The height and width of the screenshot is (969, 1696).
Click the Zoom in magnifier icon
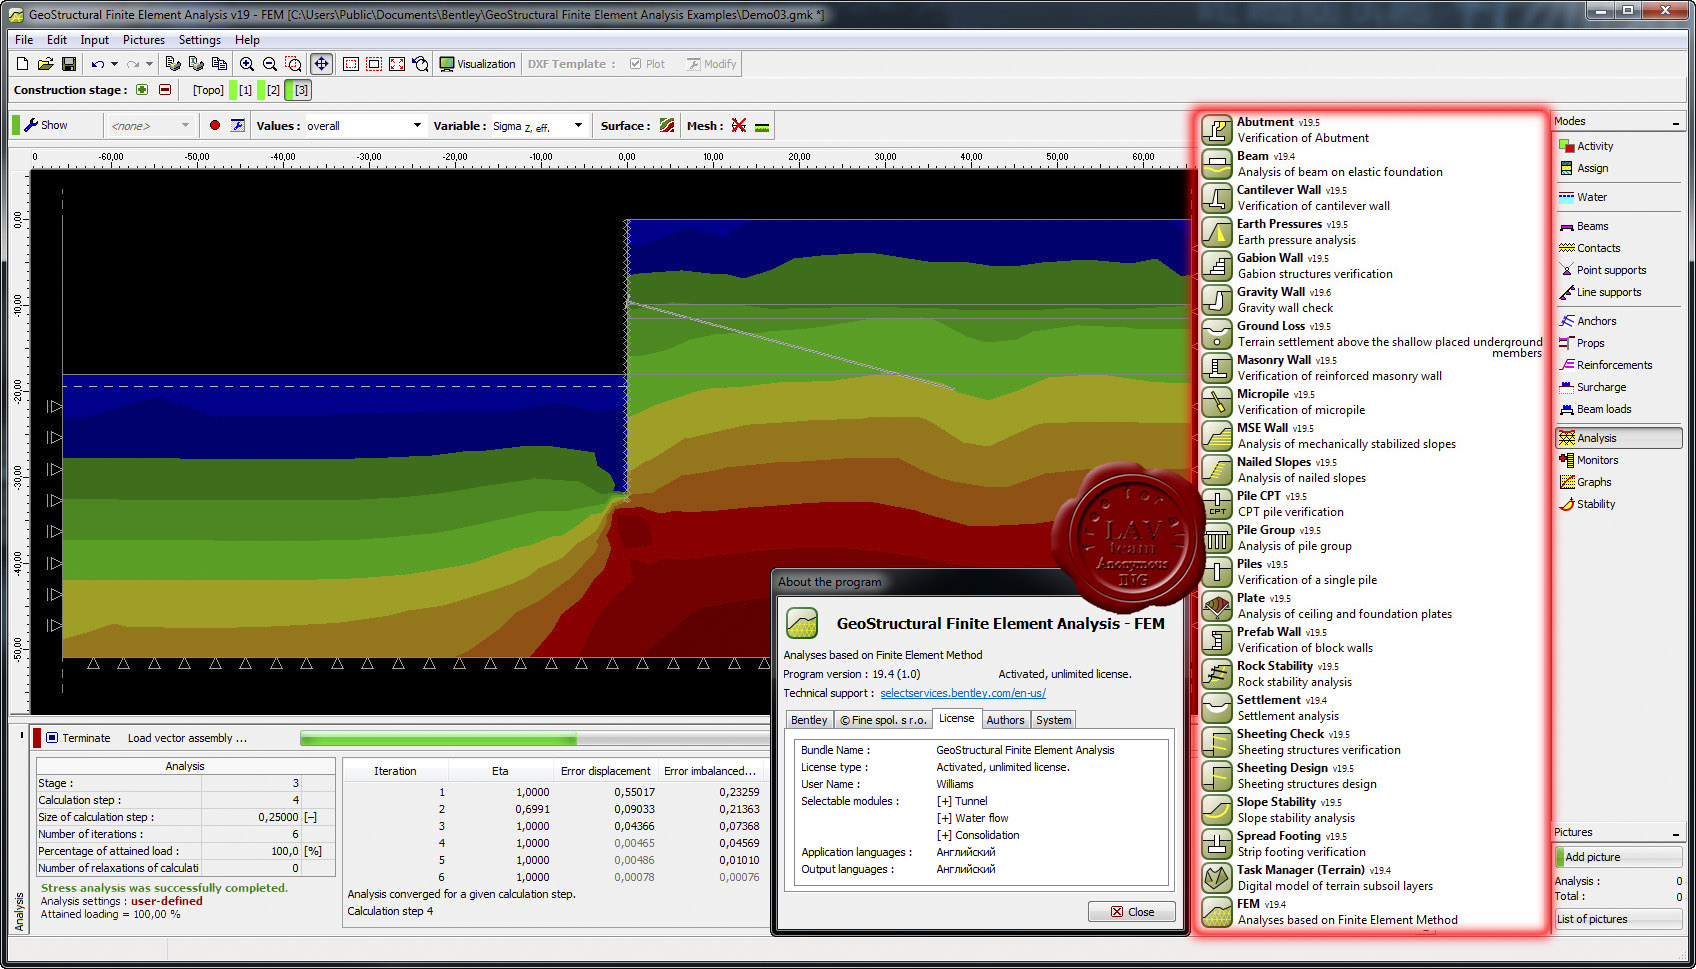click(247, 64)
